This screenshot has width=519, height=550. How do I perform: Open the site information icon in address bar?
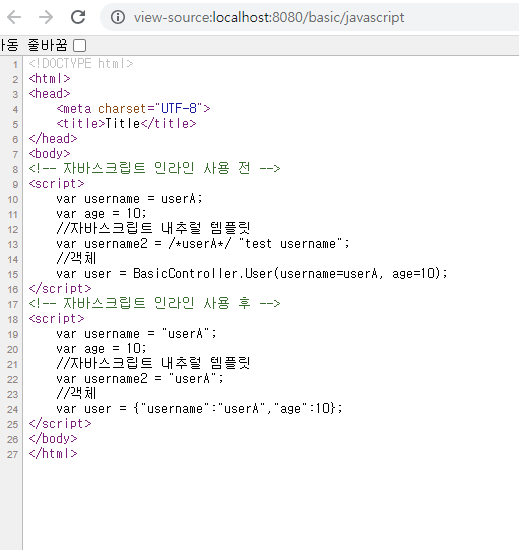pyautogui.click(x=118, y=17)
